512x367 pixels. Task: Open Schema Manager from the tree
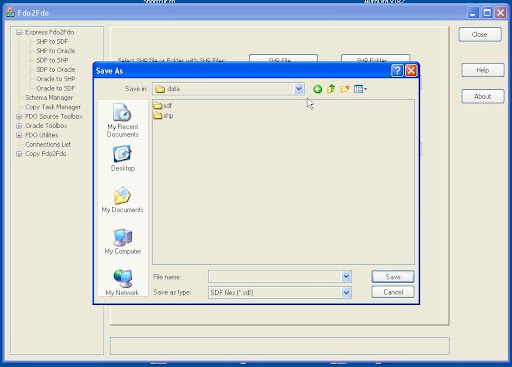(x=49, y=97)
